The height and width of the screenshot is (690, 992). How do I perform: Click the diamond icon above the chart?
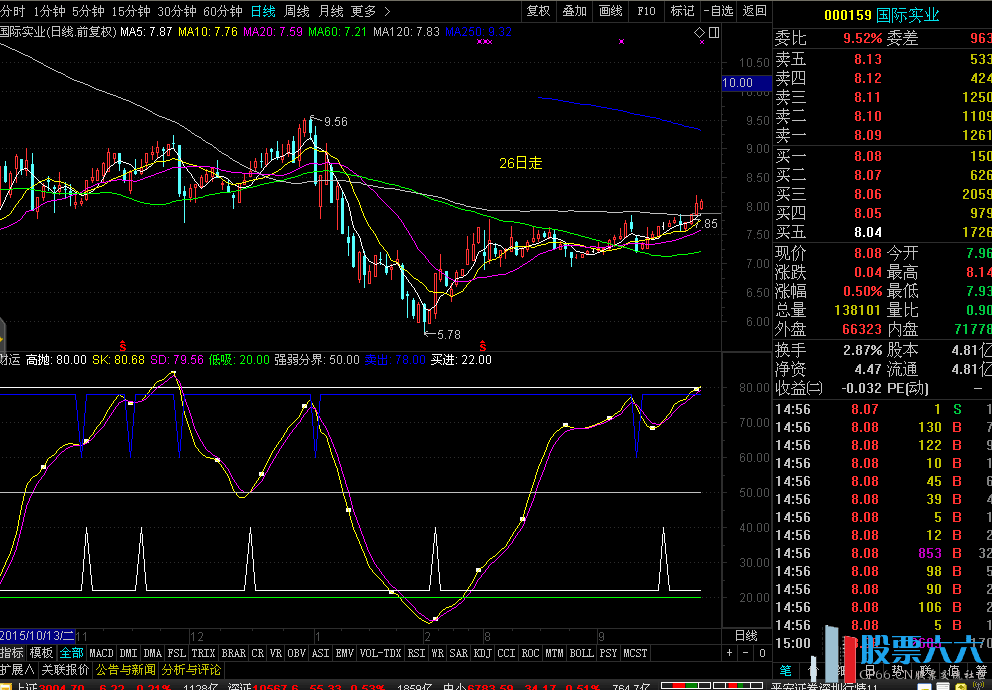[x=699, y=33]
